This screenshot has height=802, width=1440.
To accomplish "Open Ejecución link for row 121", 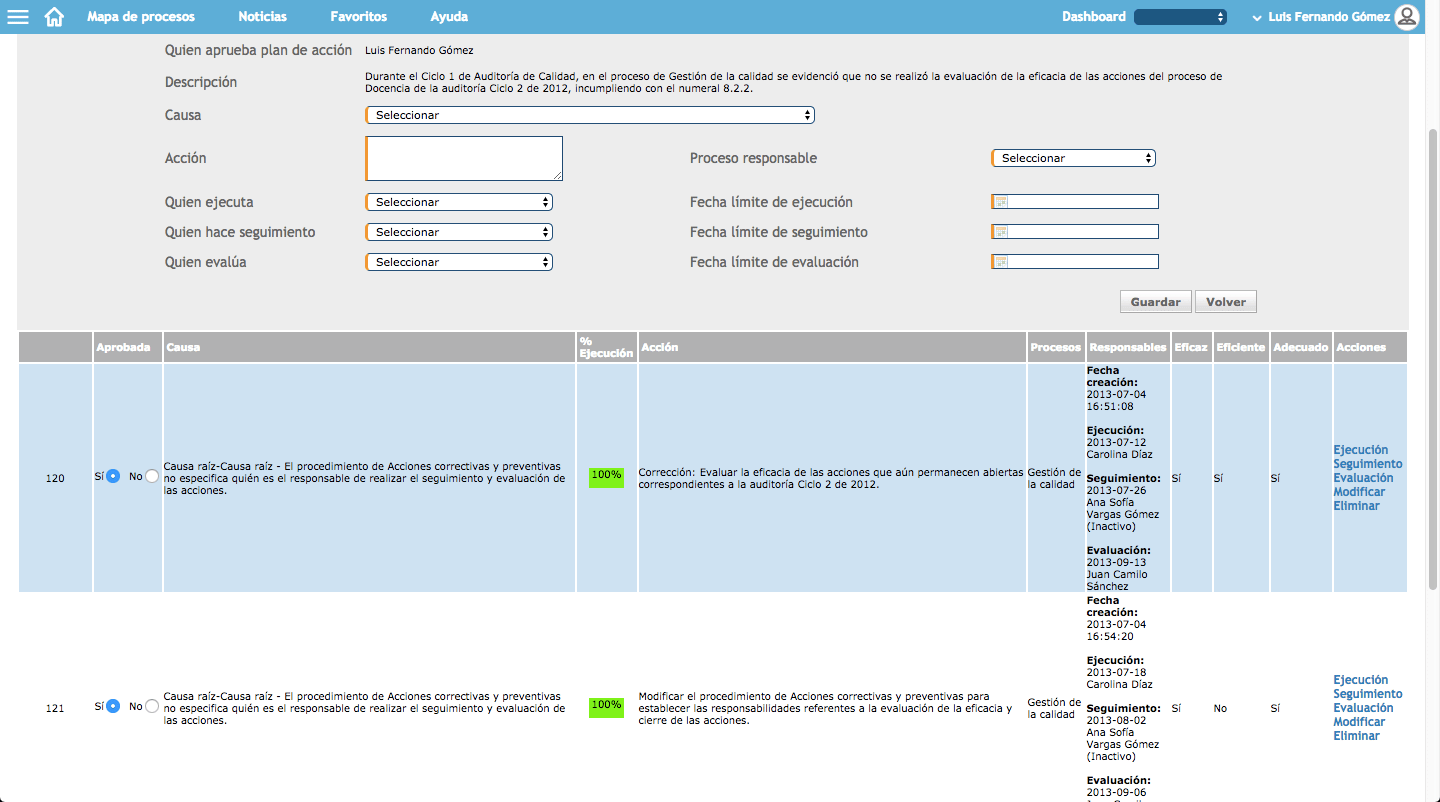I will (1361, 680).
